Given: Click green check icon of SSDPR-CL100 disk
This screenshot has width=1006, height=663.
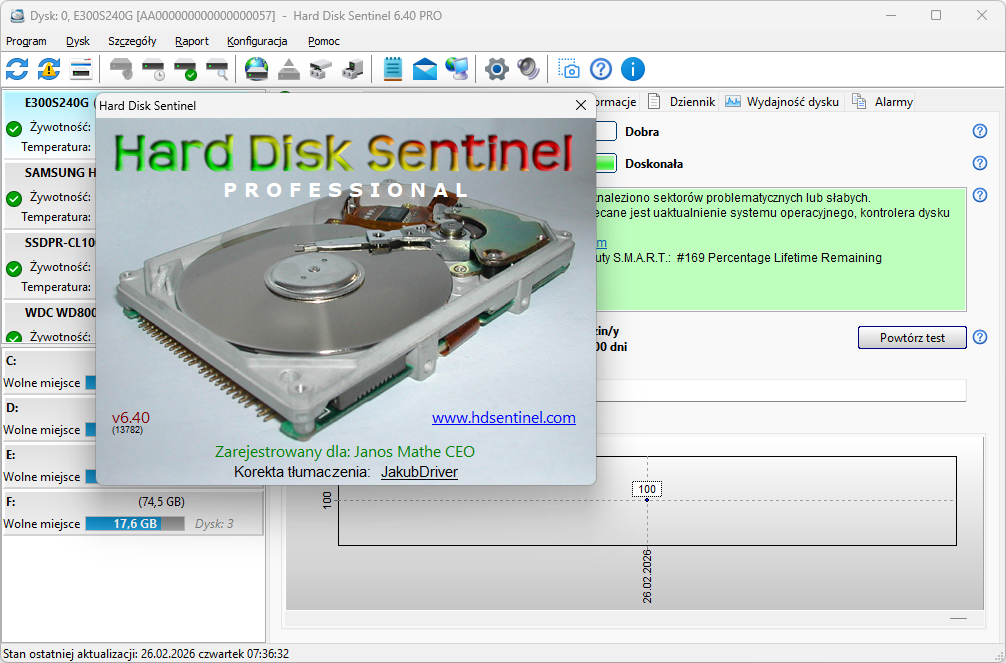Looking at the screenshot, I should pos(14,269).
